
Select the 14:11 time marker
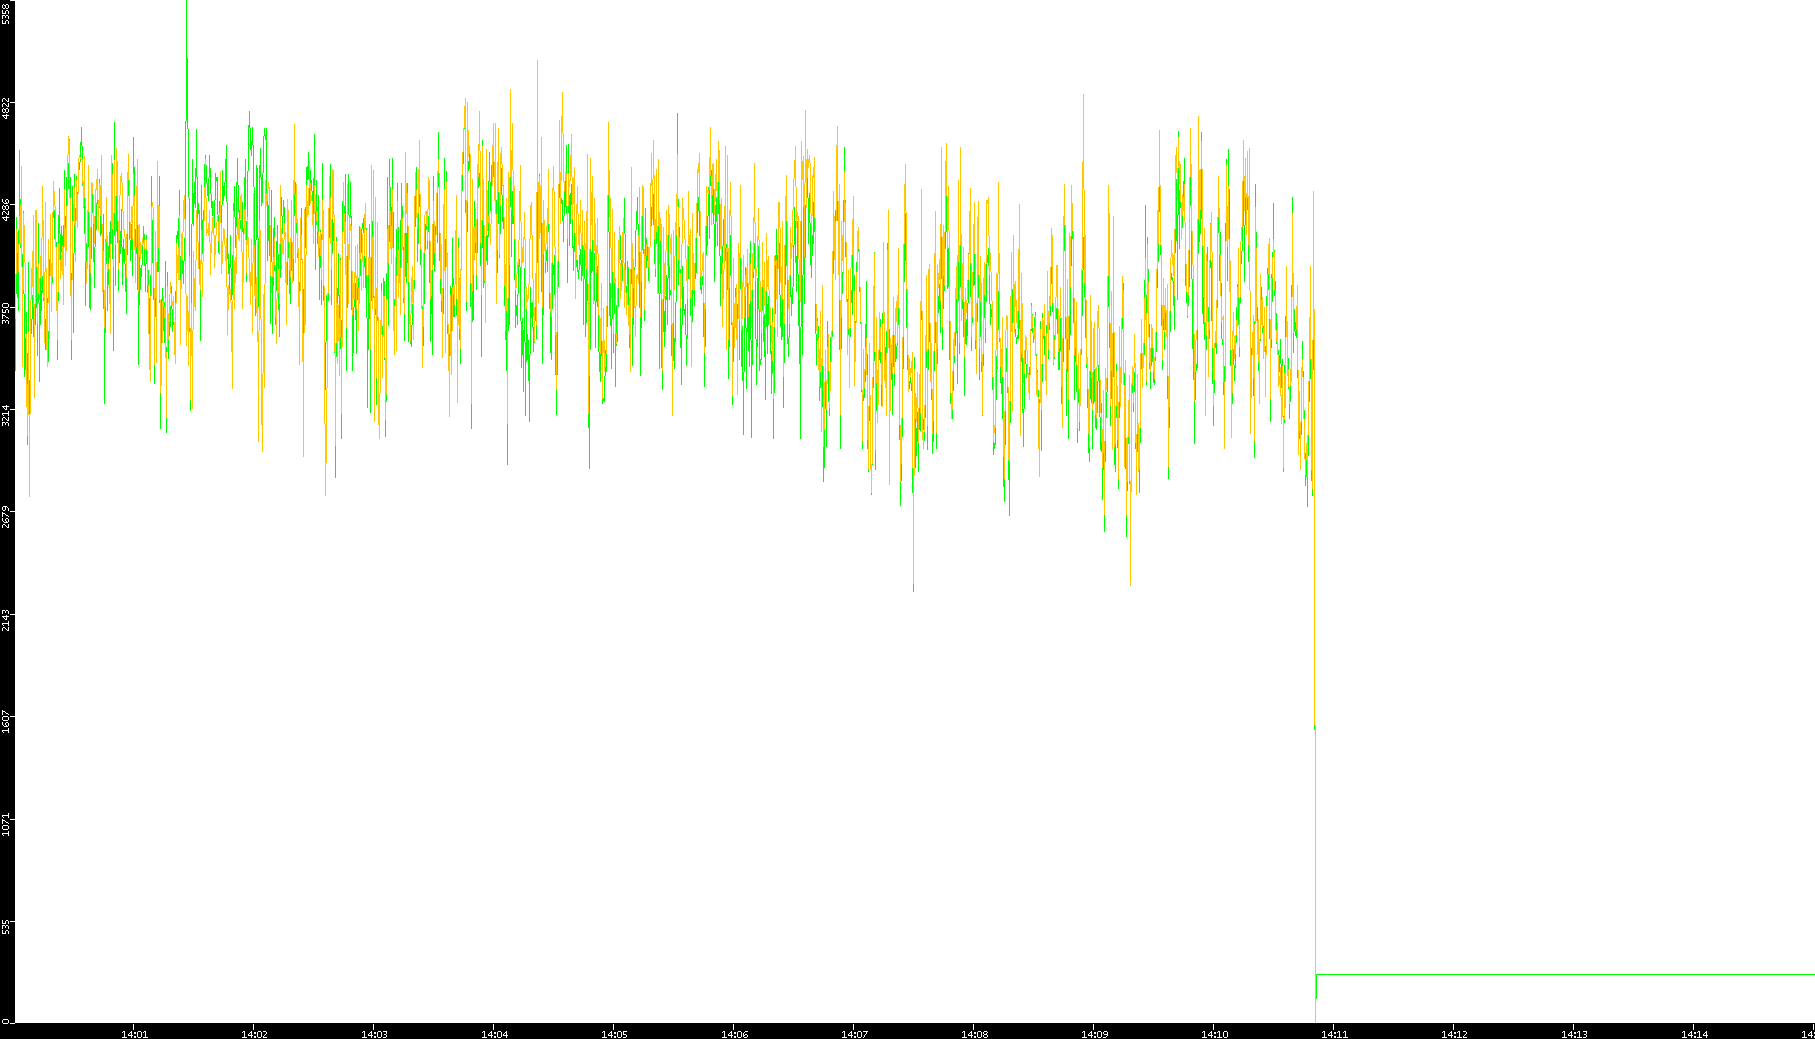(x=1334, y=1033)
